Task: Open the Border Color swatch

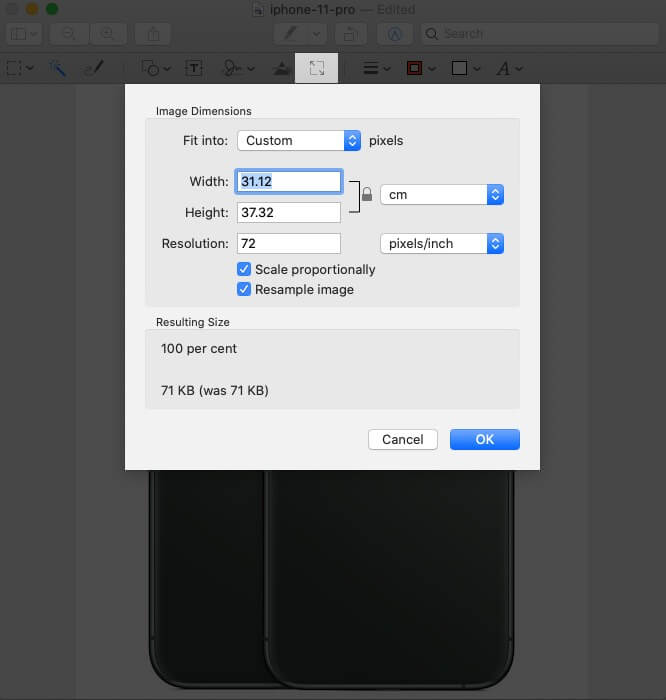Action: (x=421, y=68)
